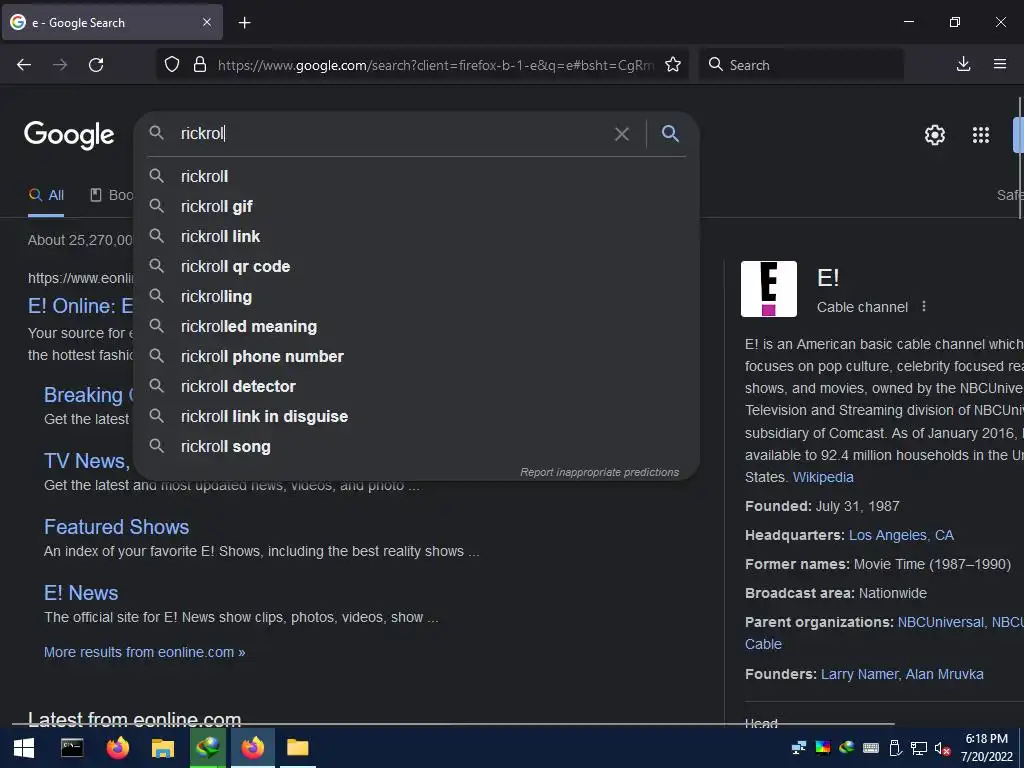Click the 'NBCUniversal' parent organization link
The width and height of the screenshot is (1024, 768).
(940, 622)
